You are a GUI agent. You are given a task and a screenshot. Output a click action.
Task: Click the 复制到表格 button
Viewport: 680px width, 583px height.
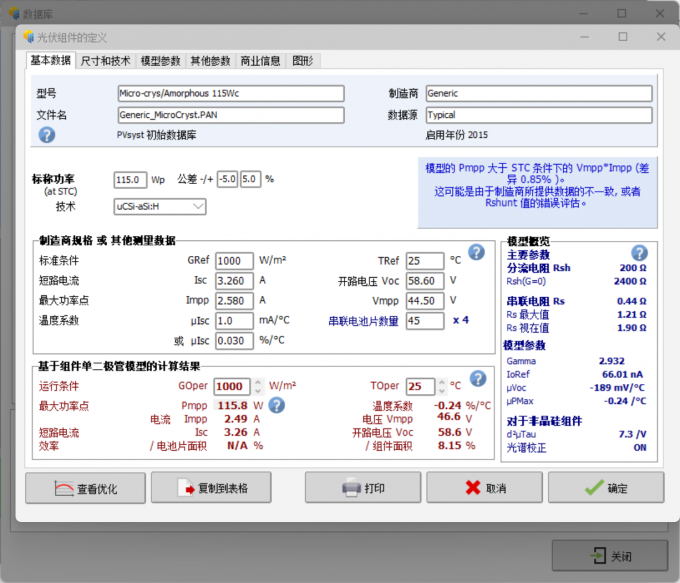211,488
